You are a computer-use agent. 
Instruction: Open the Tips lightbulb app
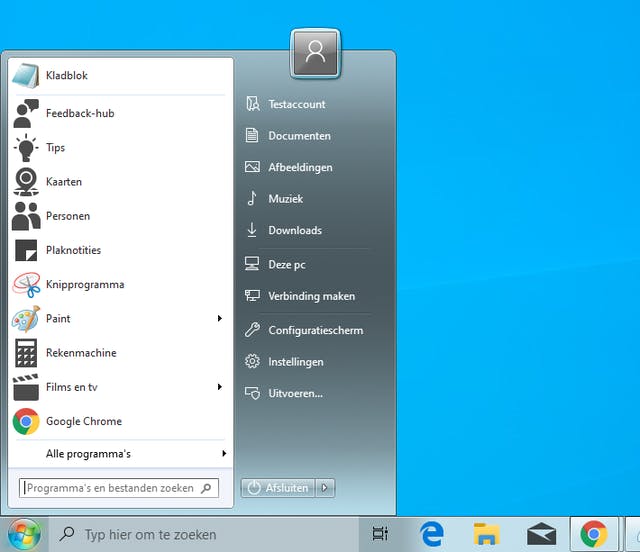pos(55,147)
